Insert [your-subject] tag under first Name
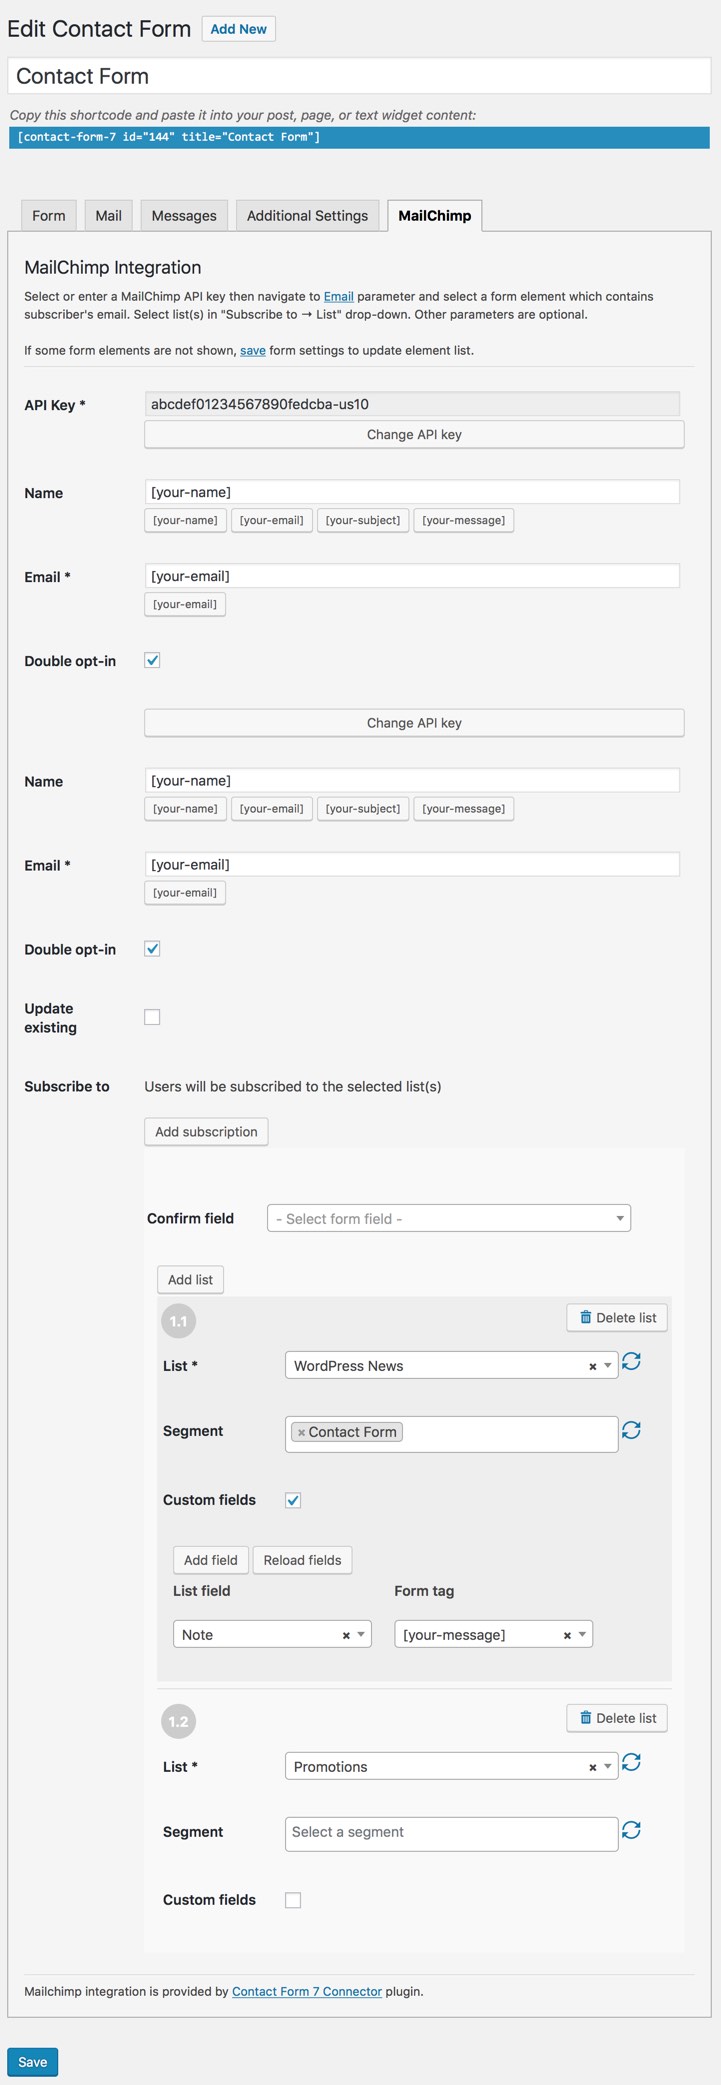 (x=363, y=521)
